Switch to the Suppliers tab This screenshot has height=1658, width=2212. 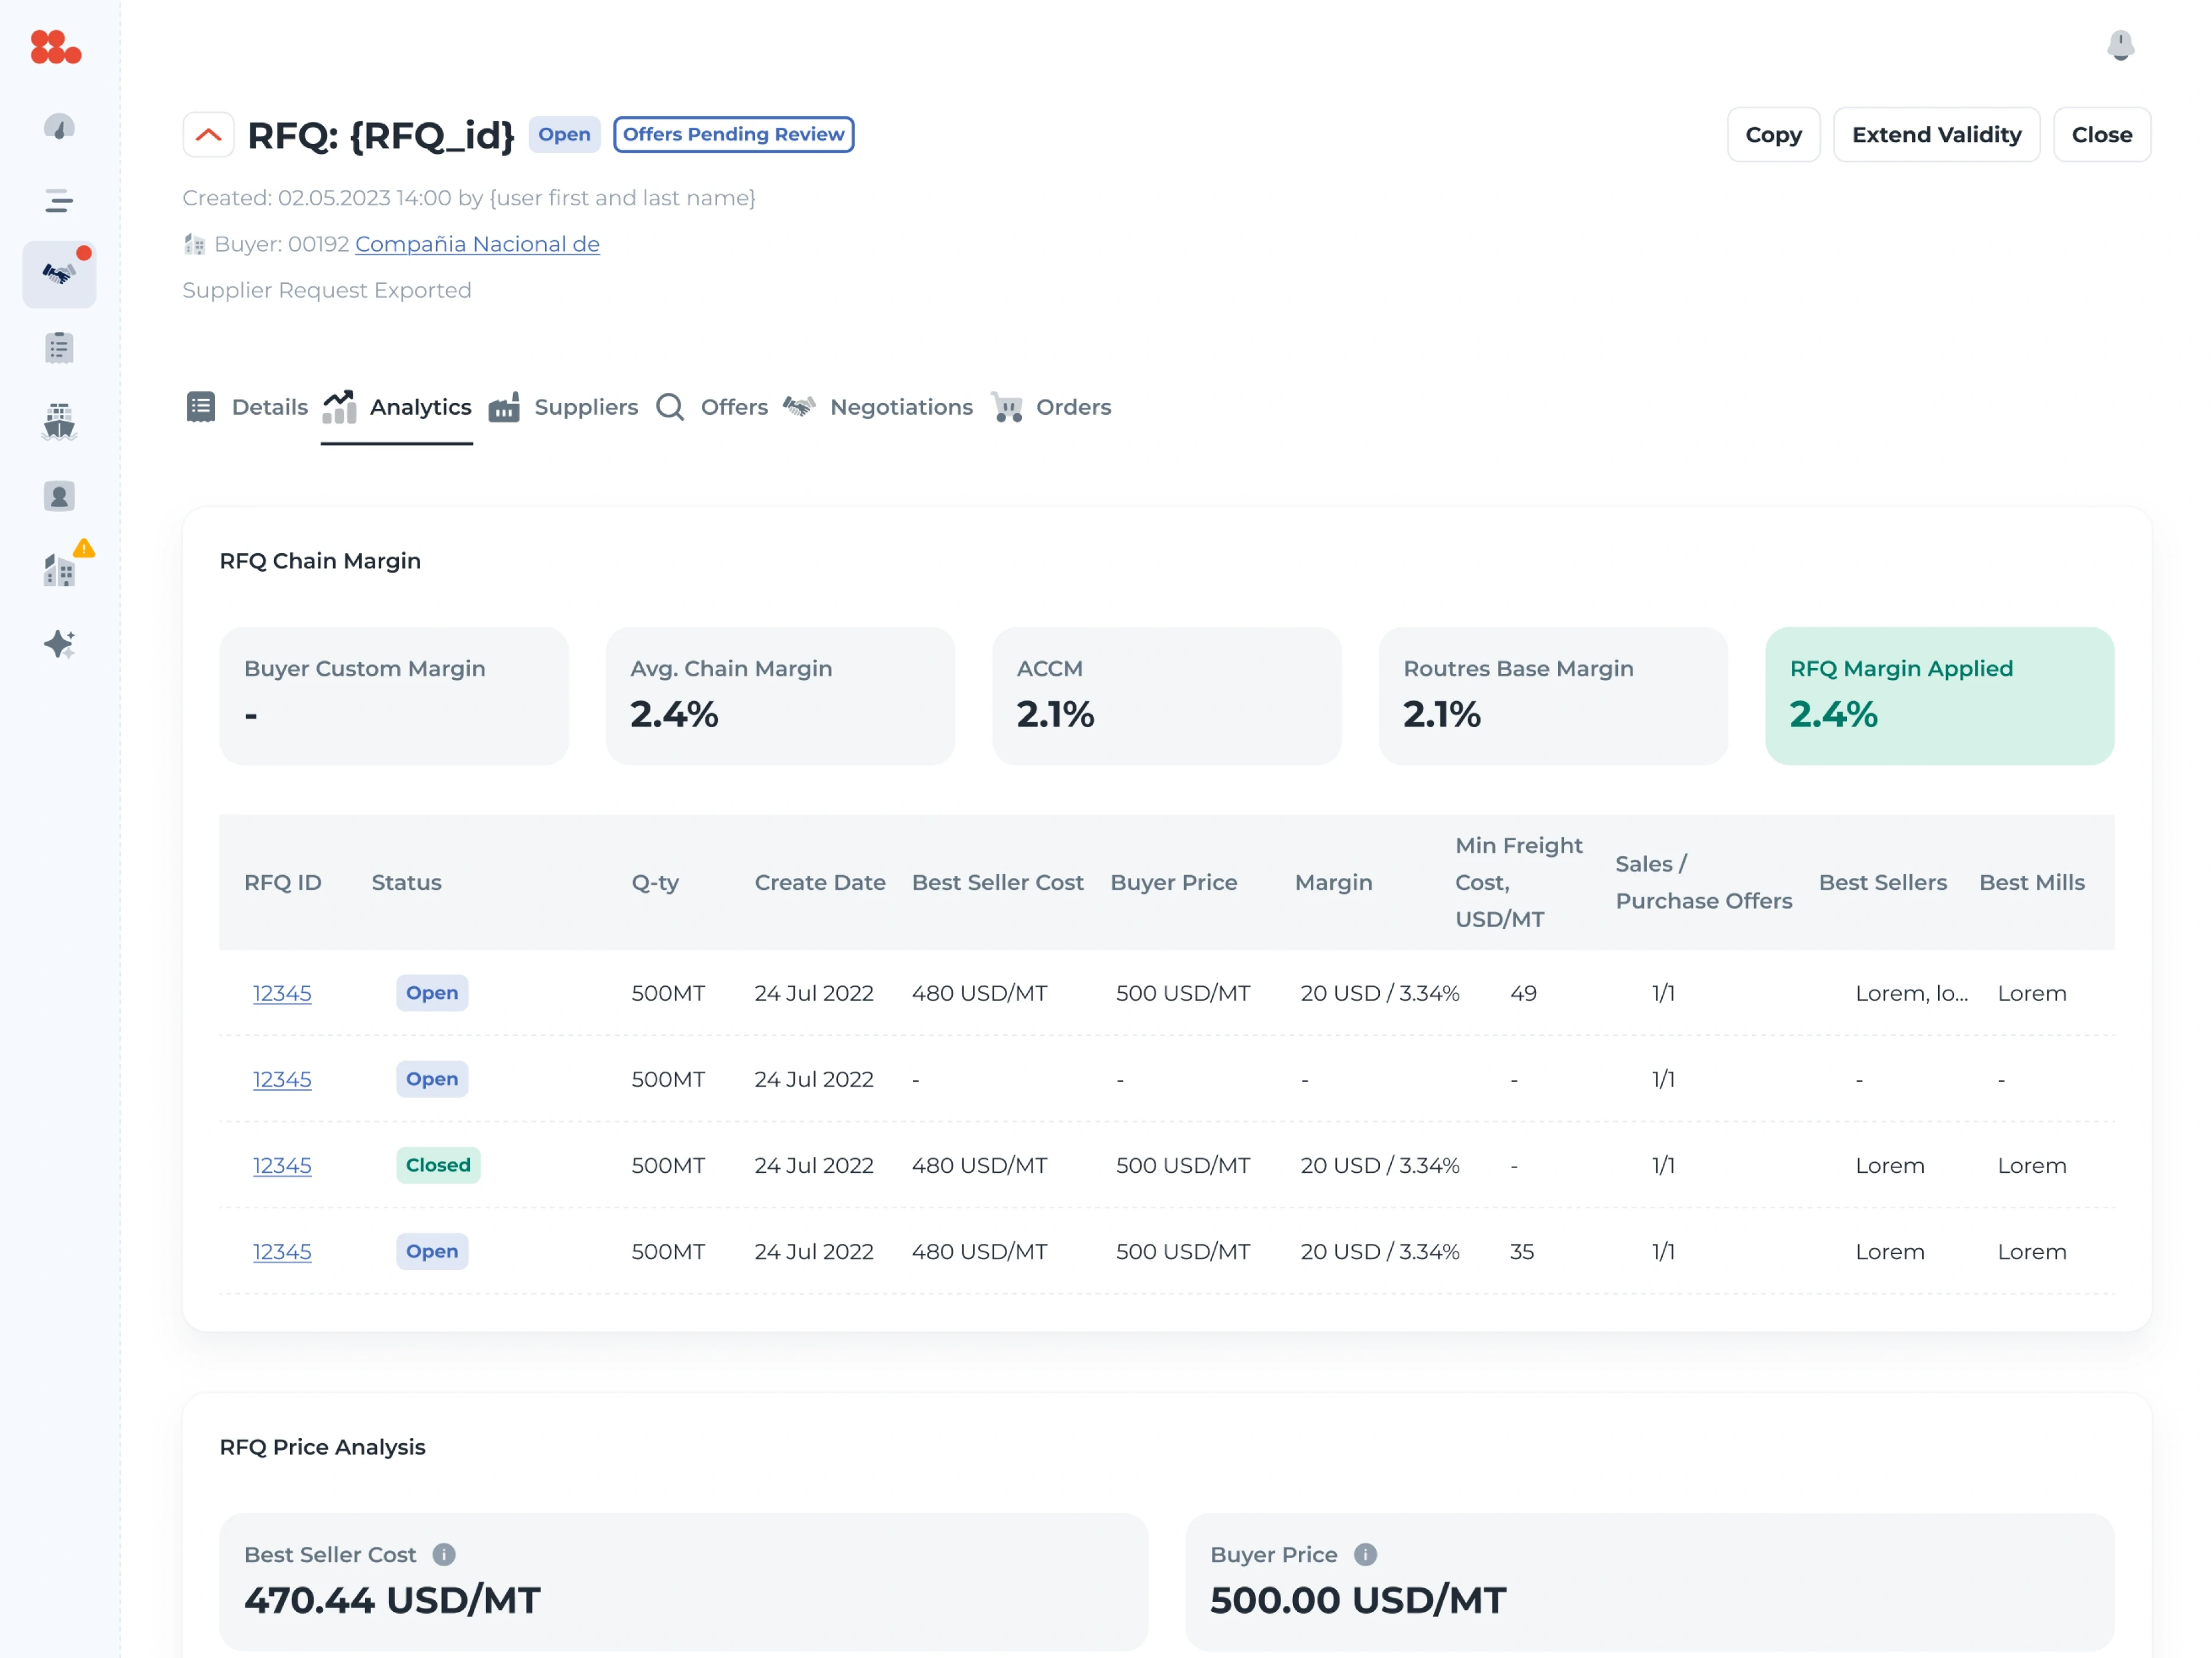[x=563, y=407]
